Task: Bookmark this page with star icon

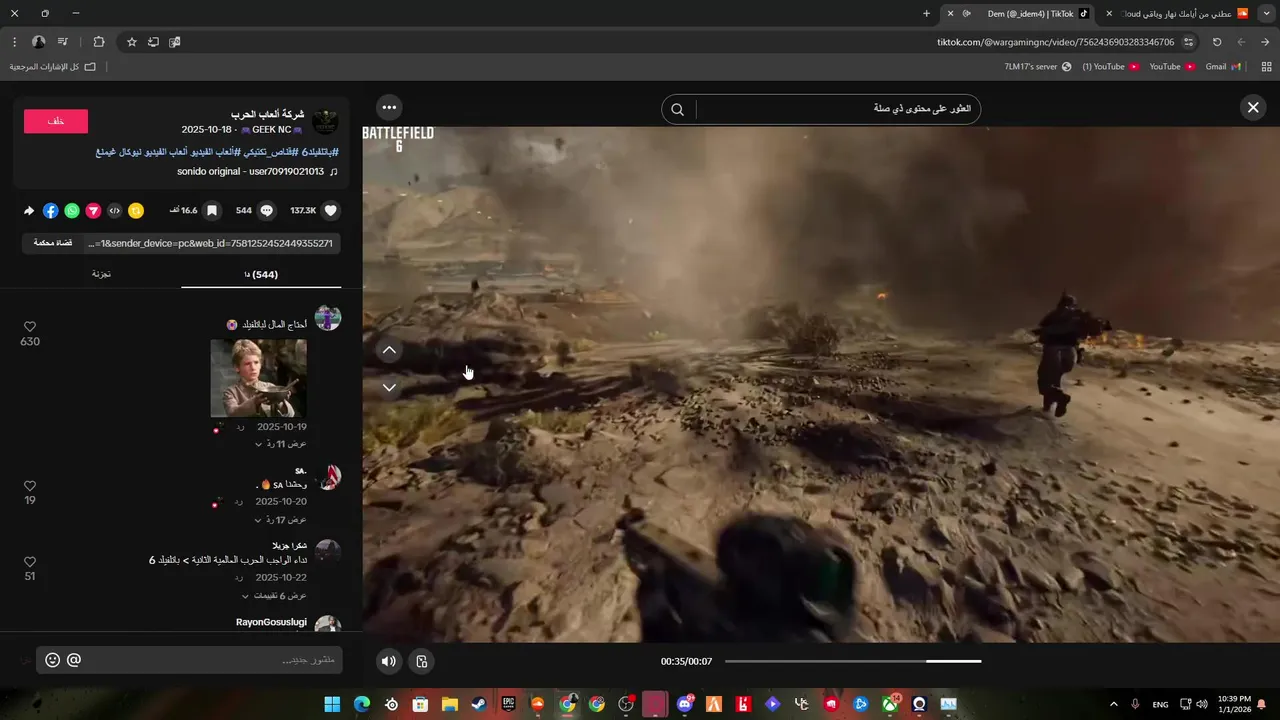Action: pyautogui.click(x=131, y=42)
